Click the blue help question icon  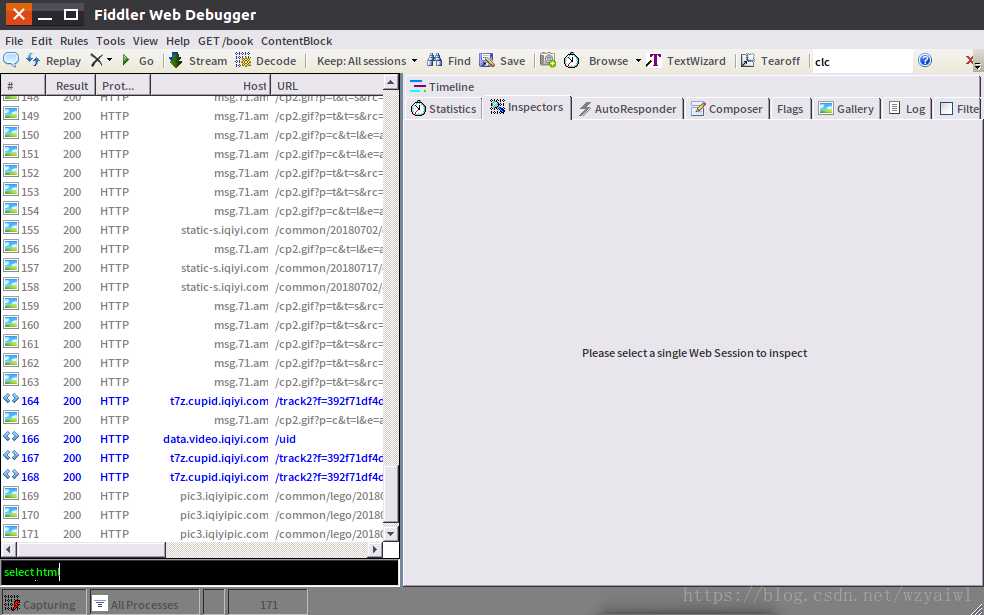click(925, 60)
